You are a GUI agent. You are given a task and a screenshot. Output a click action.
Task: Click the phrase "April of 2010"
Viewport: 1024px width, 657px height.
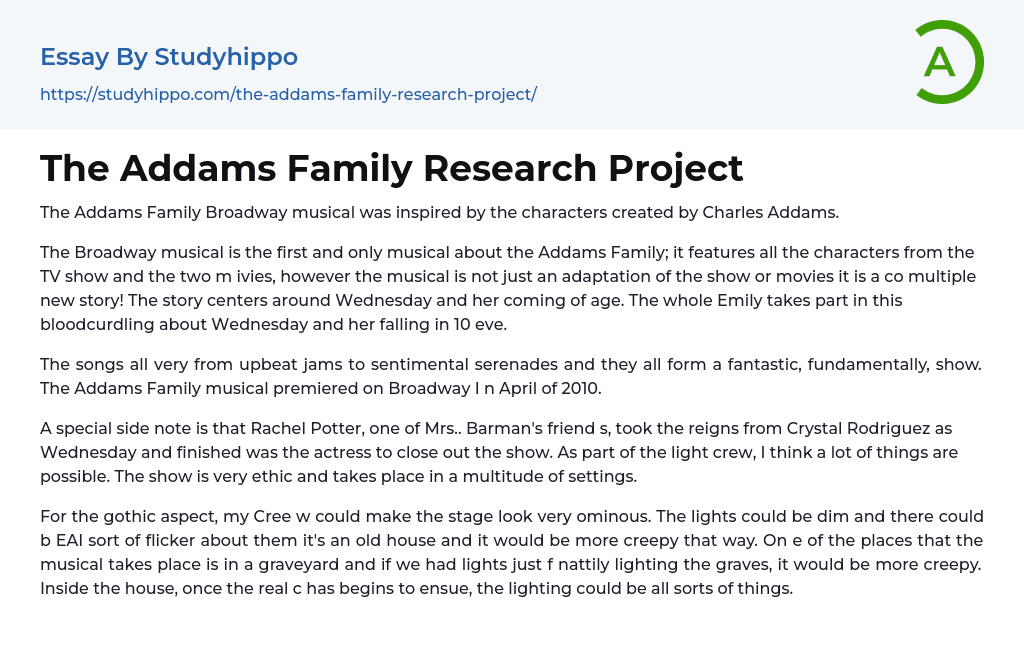point(549,388)
